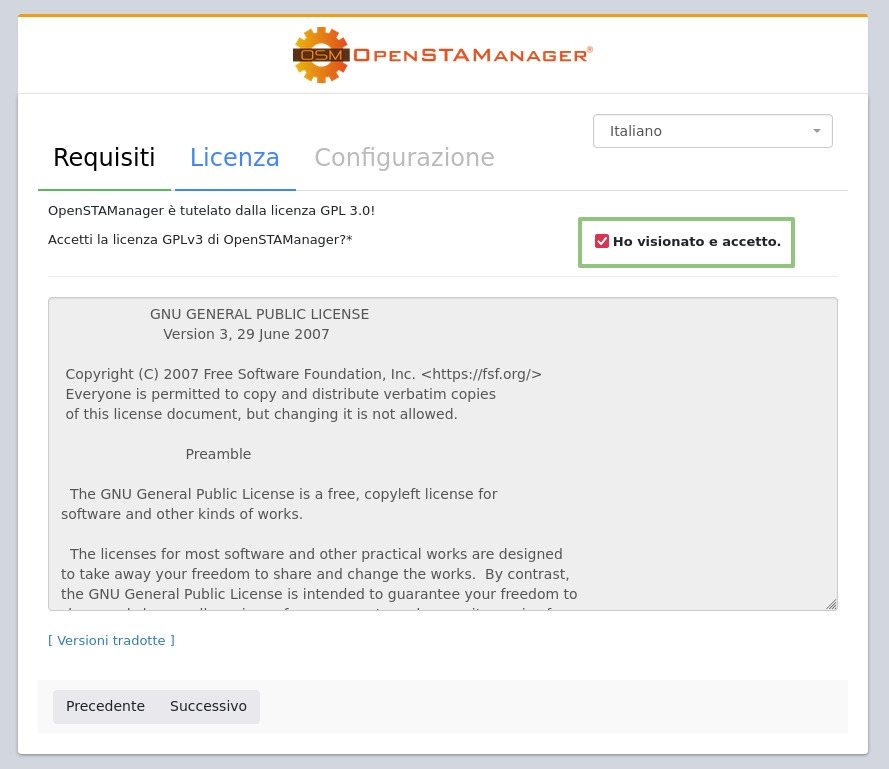Viewport: 889px width, 769px height.
Task: Open the Versioni tradotte link
Action: point(111,640)
